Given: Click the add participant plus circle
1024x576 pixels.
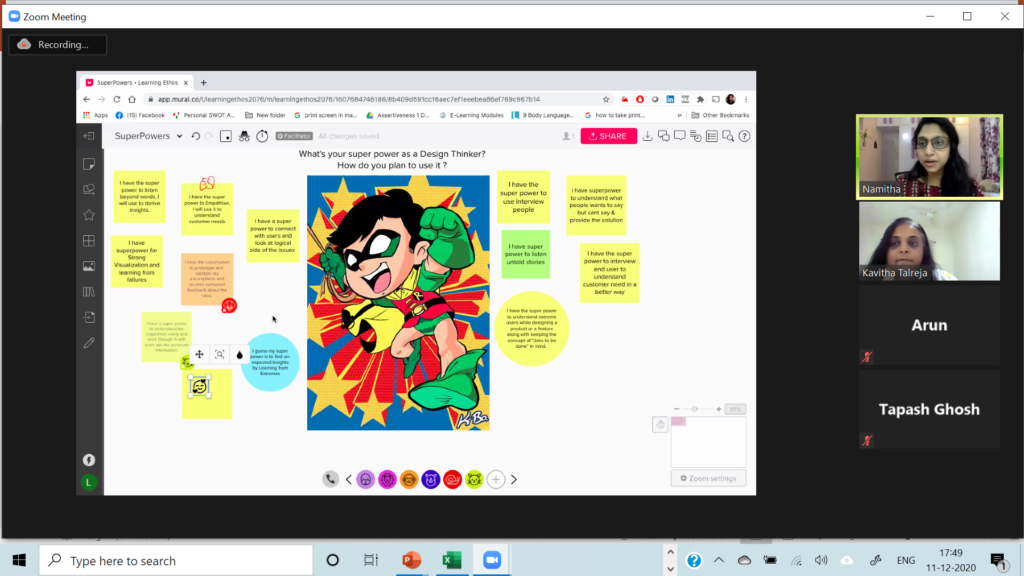Looking at the screenshot, I should point(496,479).
